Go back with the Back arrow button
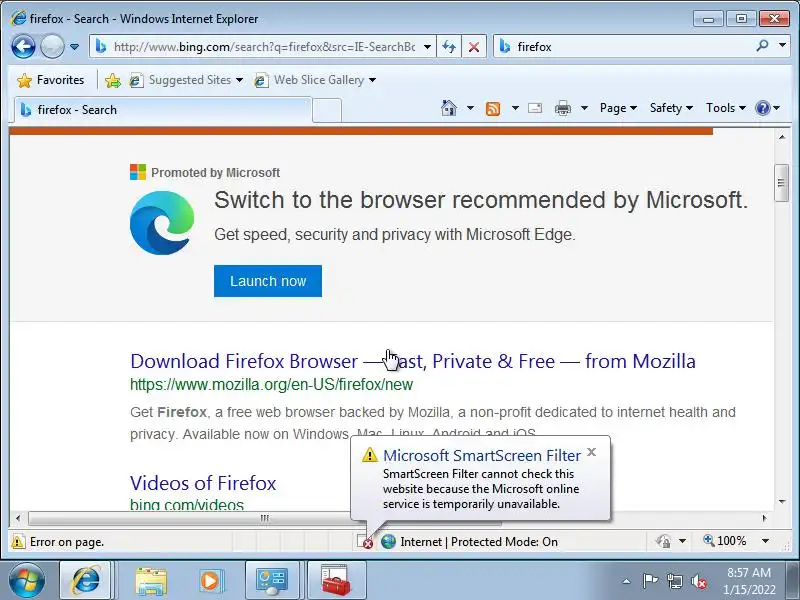This screenshot has height=600, width=800. click(x=23, y=47)
